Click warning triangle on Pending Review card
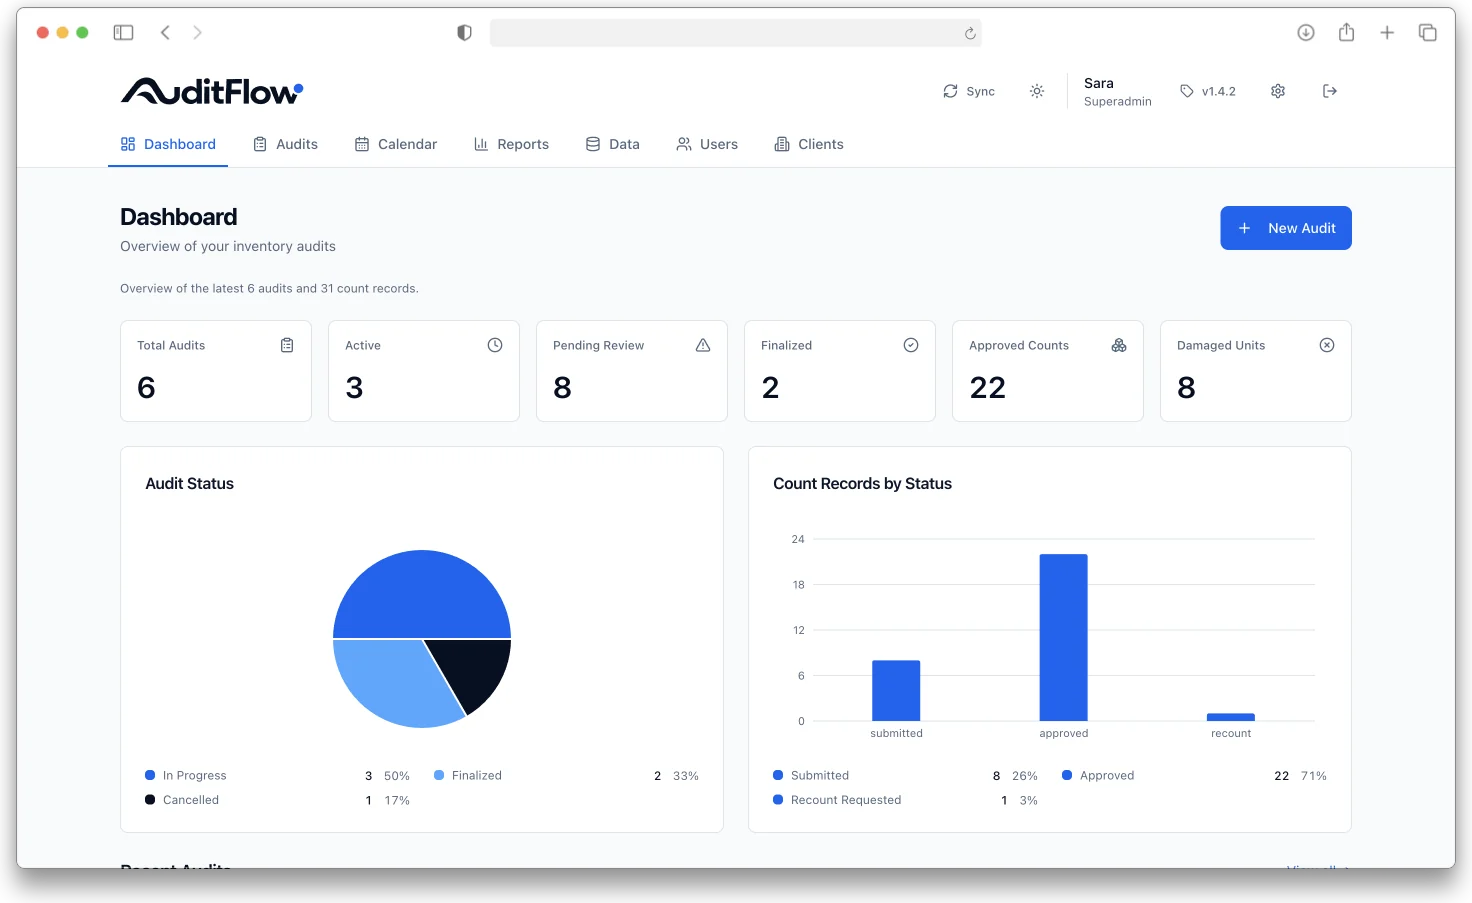This screenshot has width=1472, height=903. click(x=703, y=345)
